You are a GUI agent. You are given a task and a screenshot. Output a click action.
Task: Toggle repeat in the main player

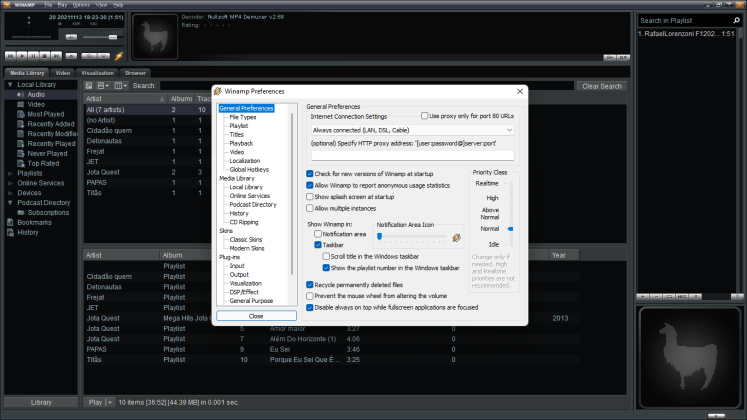coord(103,56)
